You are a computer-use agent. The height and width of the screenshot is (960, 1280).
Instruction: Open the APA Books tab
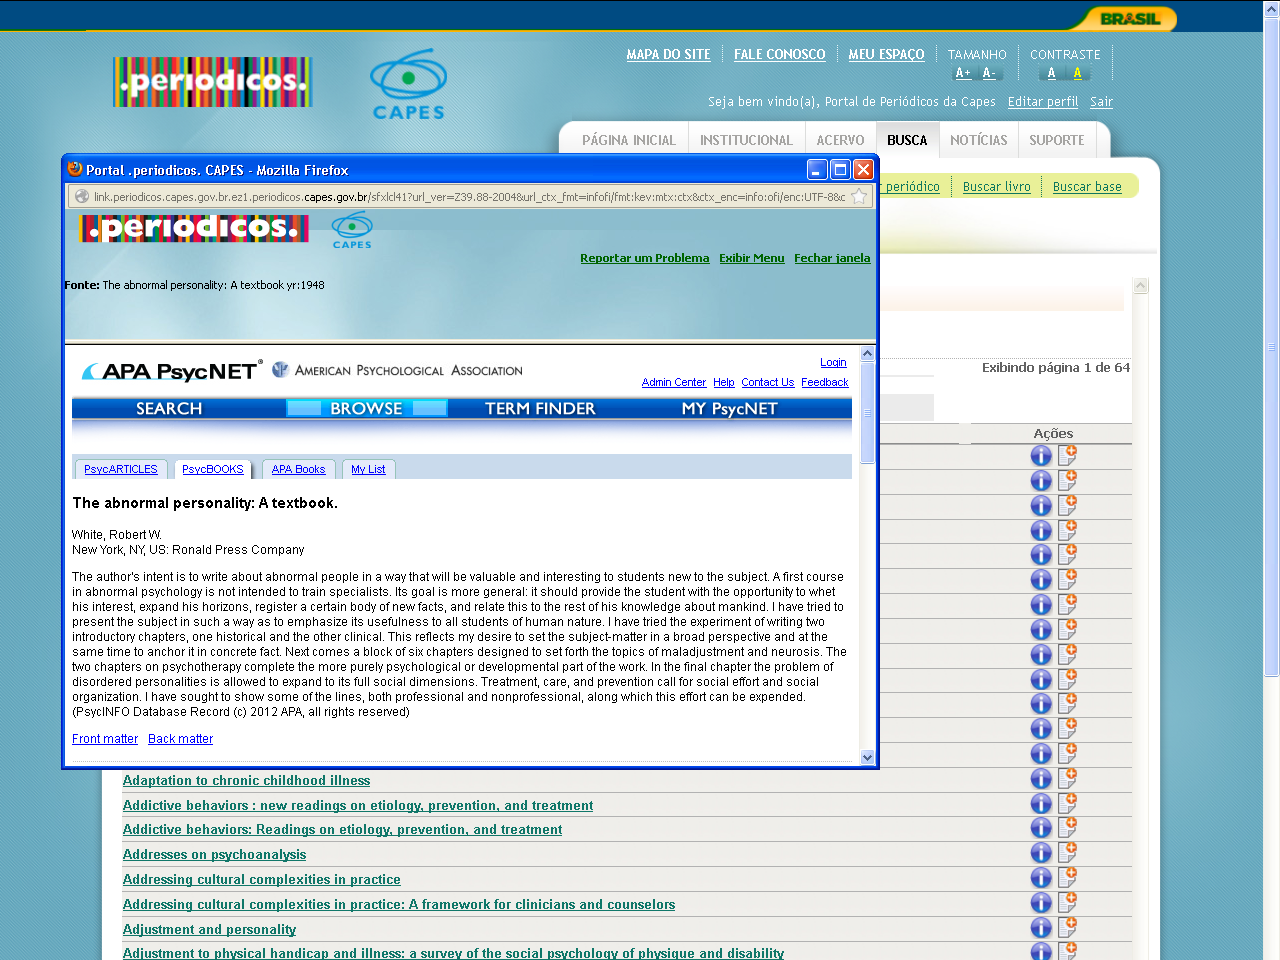click(x=298, y=469)
